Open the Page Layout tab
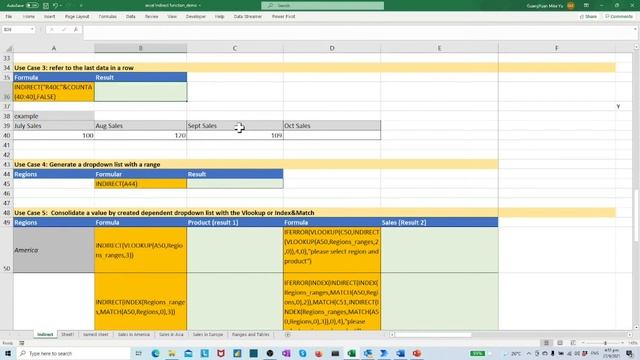 (x=77, y=17)
